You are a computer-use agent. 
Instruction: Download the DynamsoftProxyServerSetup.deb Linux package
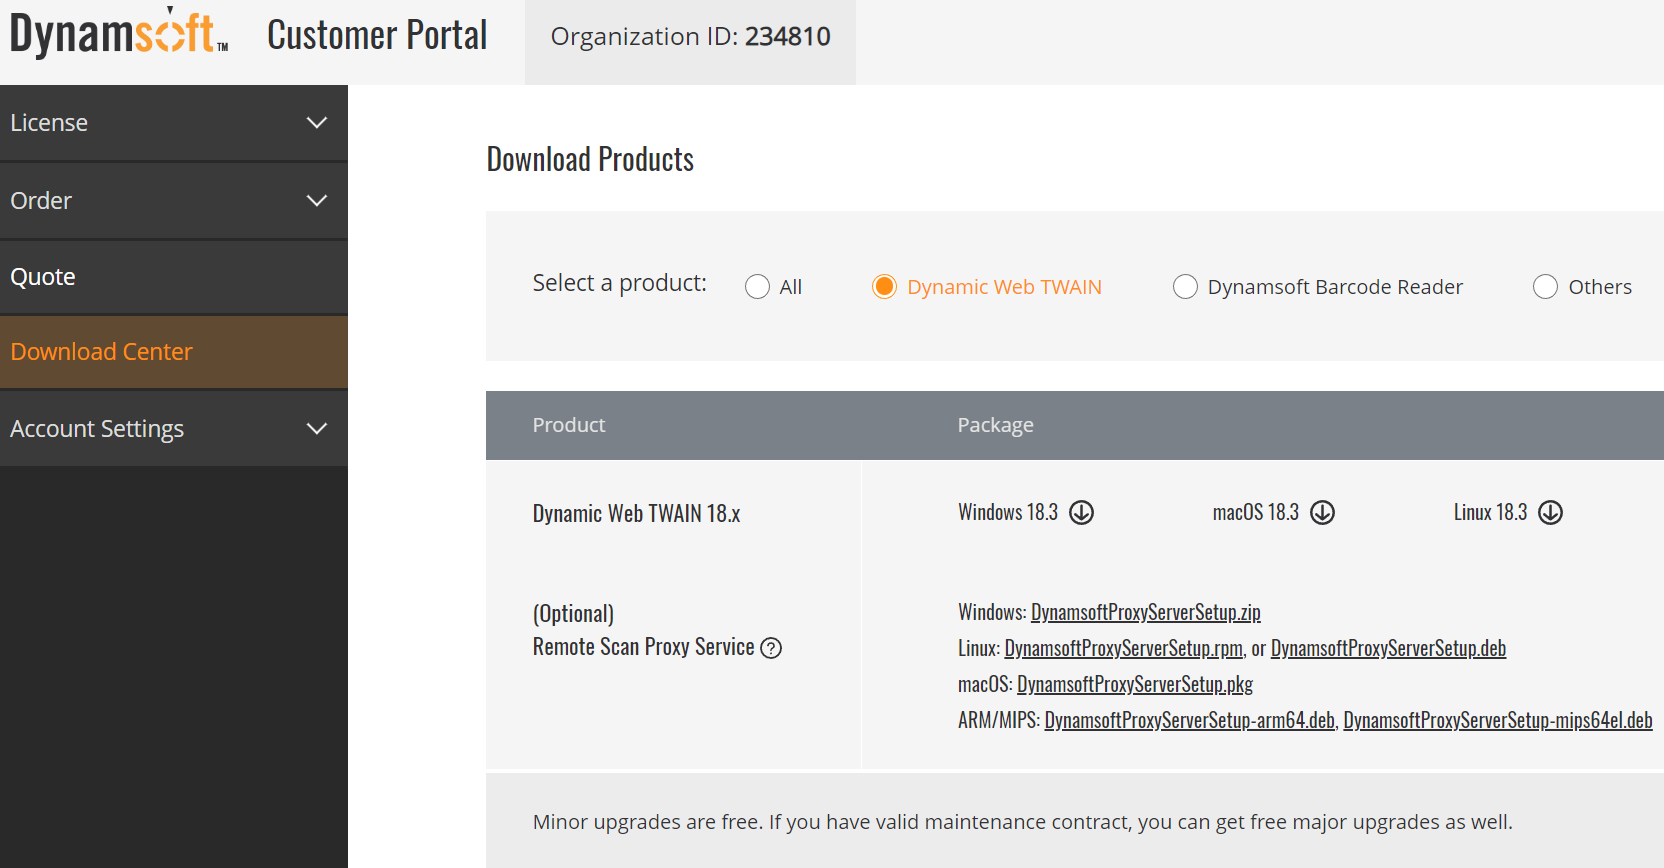coord(1388,648)
